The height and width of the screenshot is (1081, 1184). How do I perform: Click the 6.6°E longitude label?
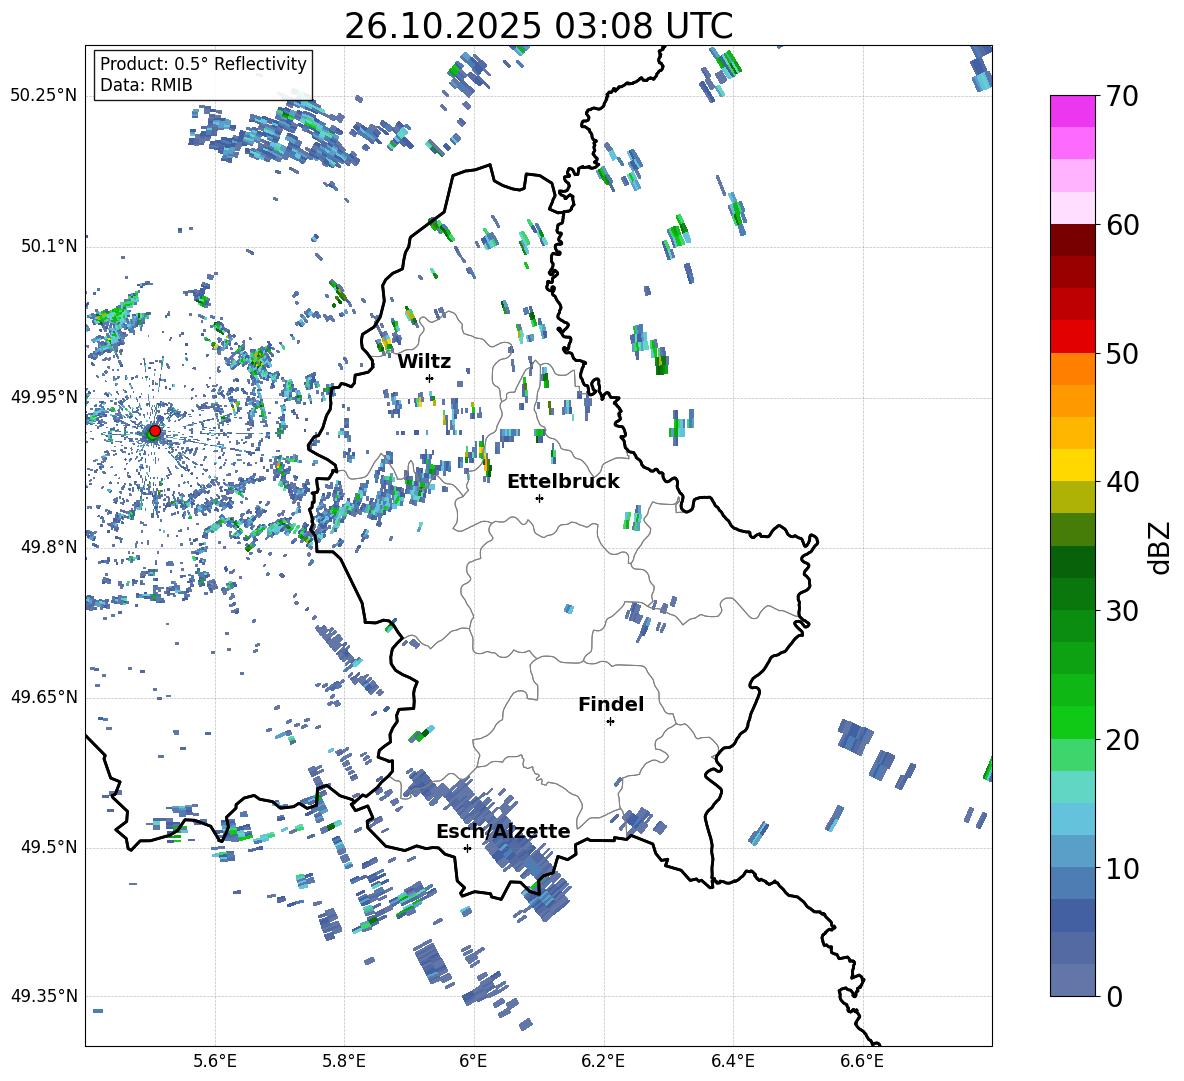(x=862, y=1061)
